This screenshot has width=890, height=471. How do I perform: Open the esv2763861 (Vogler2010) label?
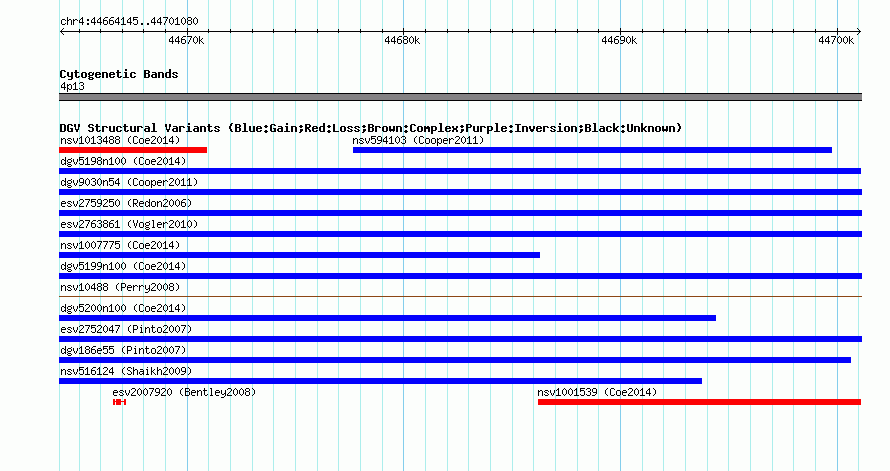click(x=129, y=224)
